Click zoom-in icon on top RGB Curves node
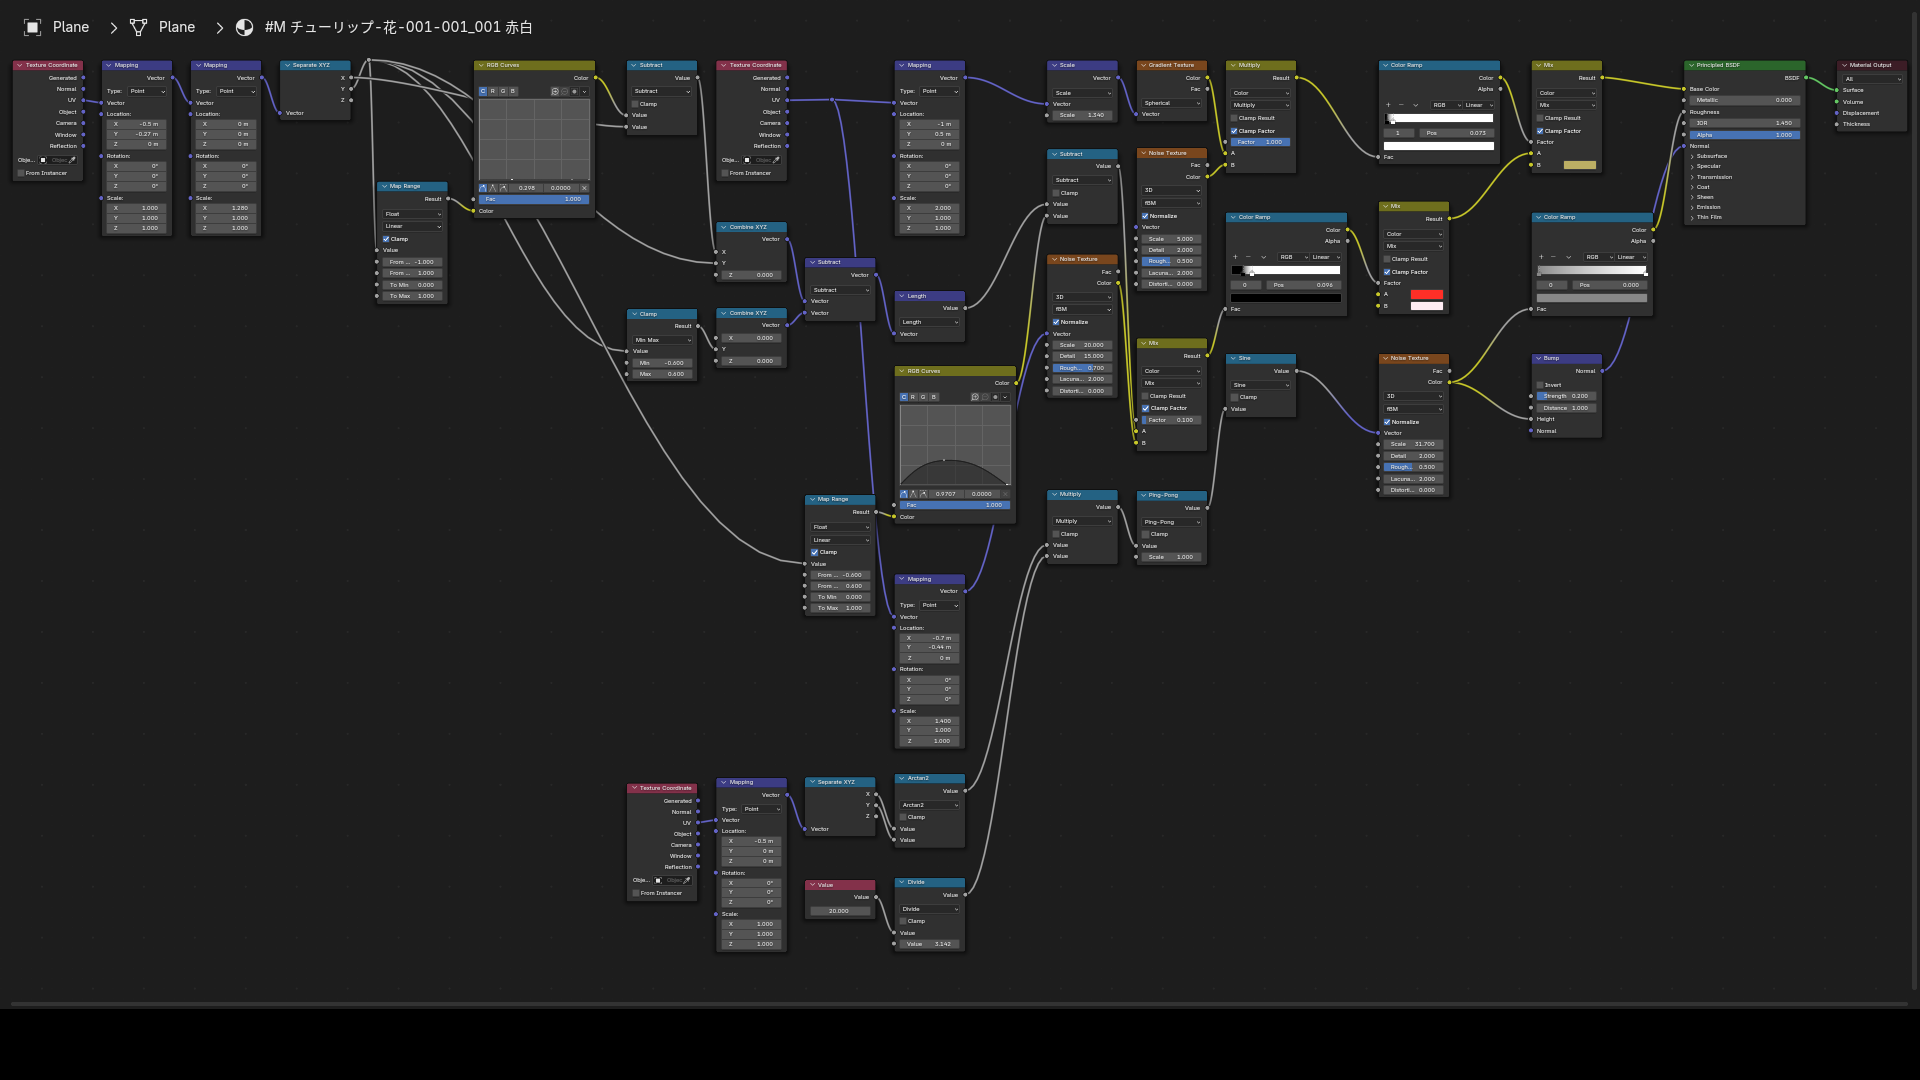This screenshot has width=1920, height=1080. tap(555, 91)
